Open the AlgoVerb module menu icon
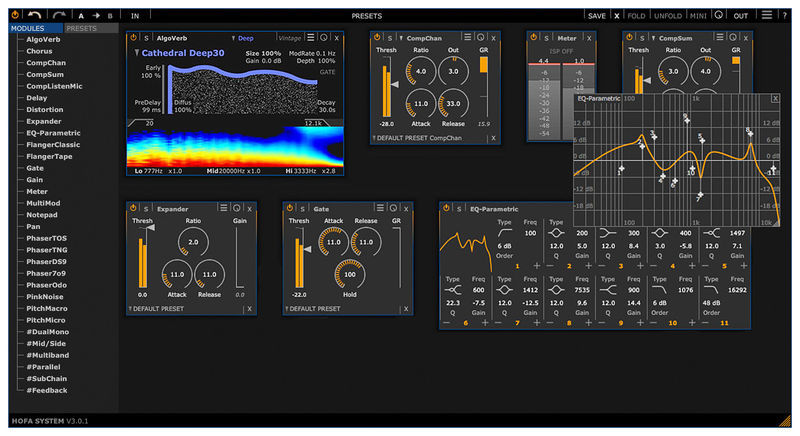The width and height of the screenshot is (800, 436). point(311,37)
